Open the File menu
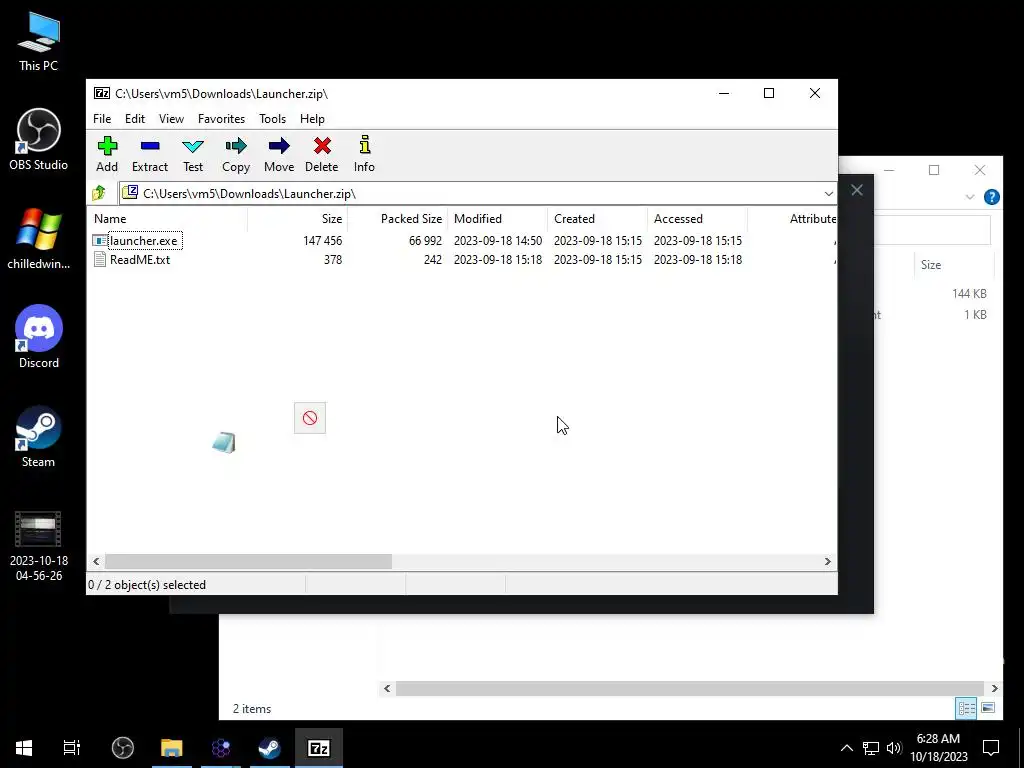This screenshot has width=1024, height=768. click(102, 119)
